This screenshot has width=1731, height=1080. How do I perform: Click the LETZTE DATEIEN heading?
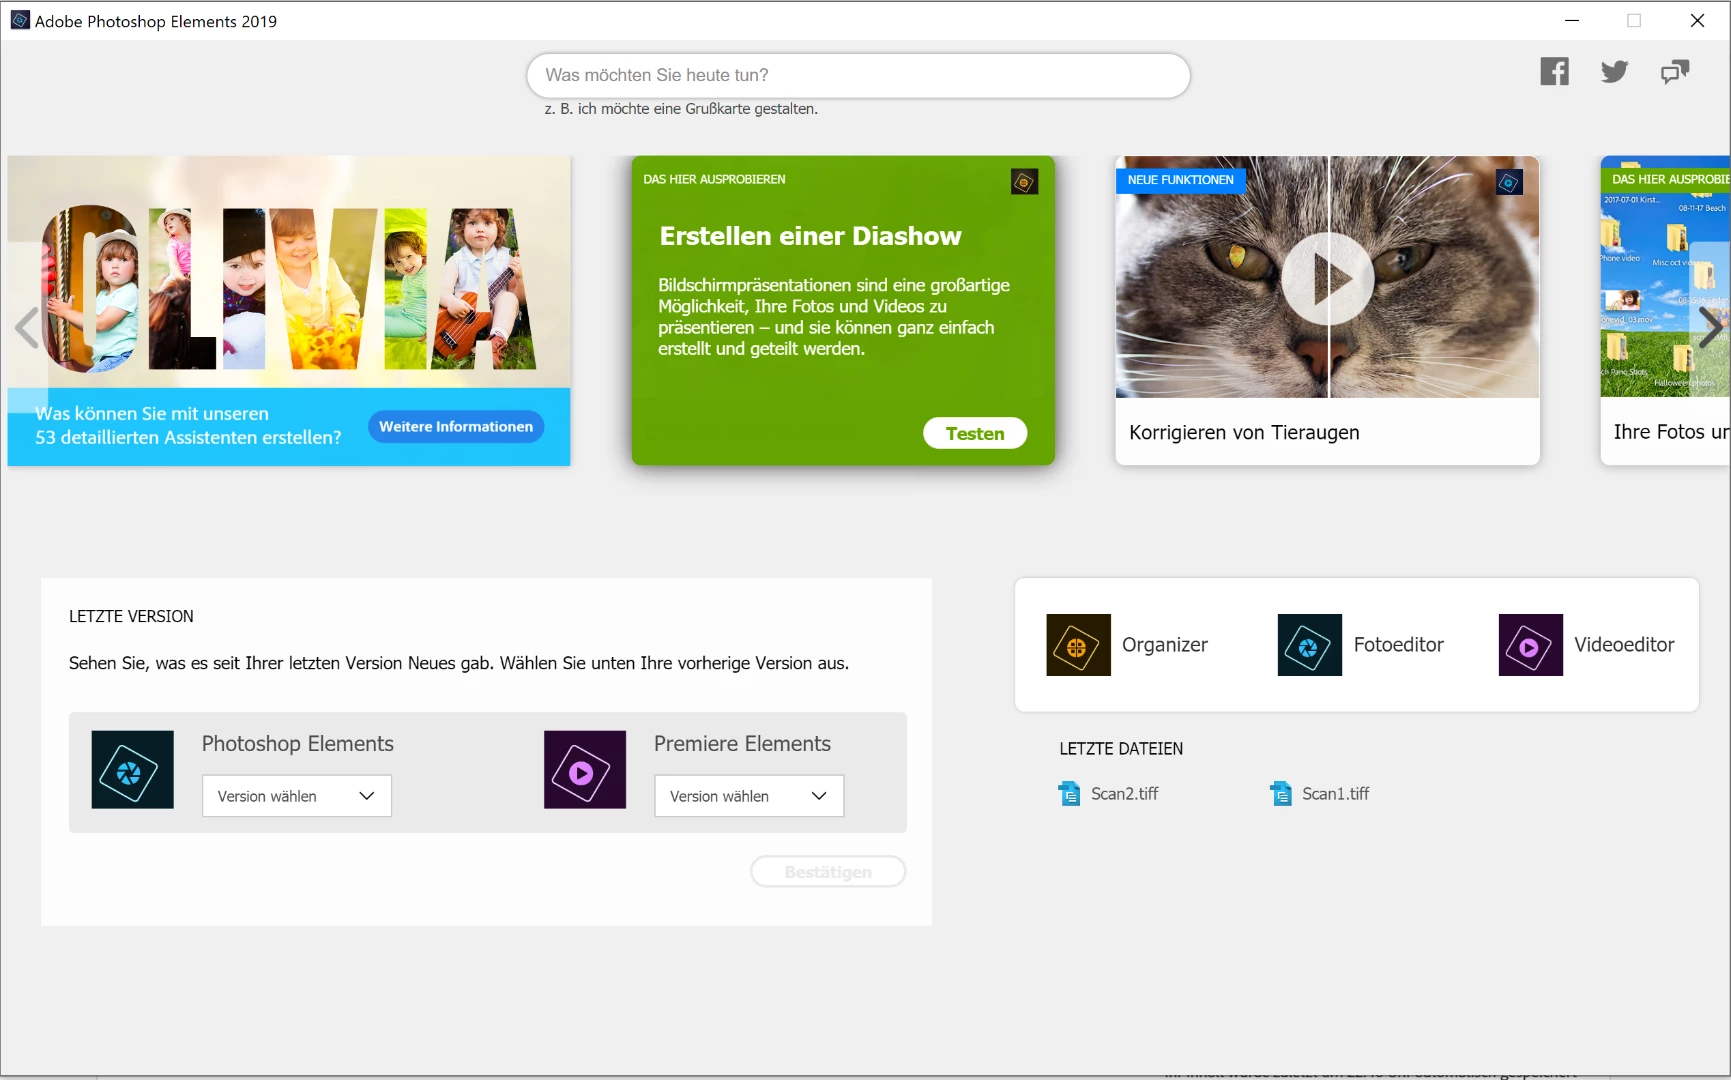coord(1121,749)
